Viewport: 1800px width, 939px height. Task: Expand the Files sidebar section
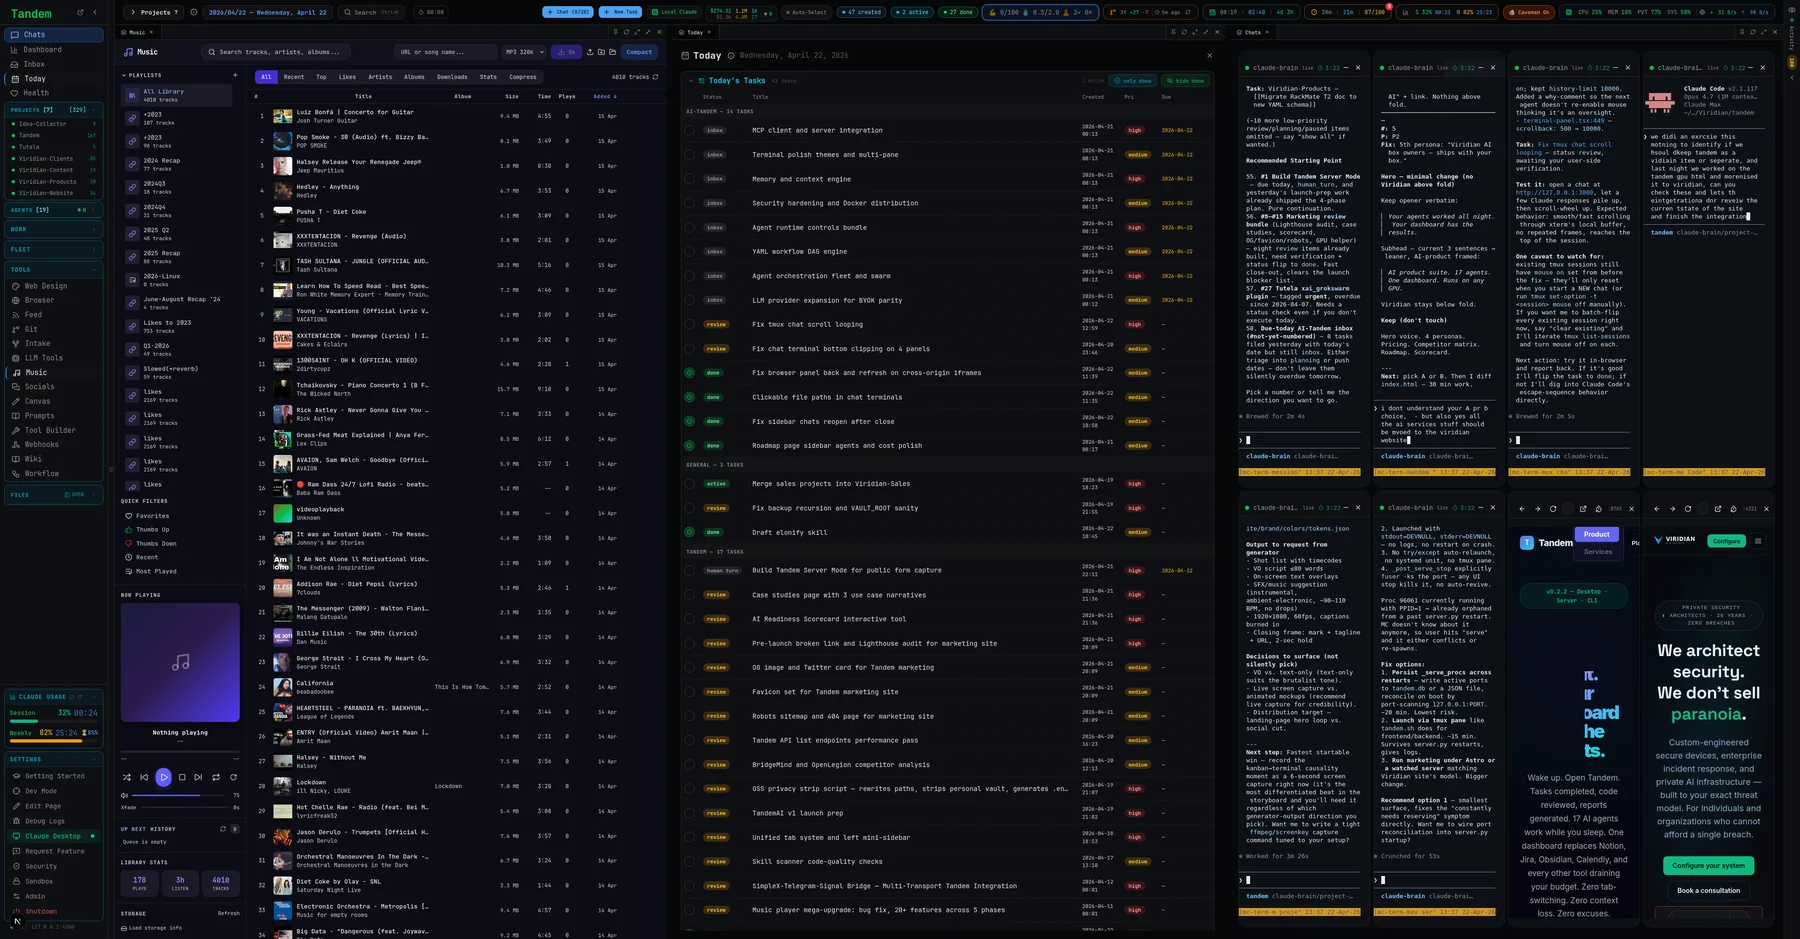pyautogui.click(x=52, y=494)
